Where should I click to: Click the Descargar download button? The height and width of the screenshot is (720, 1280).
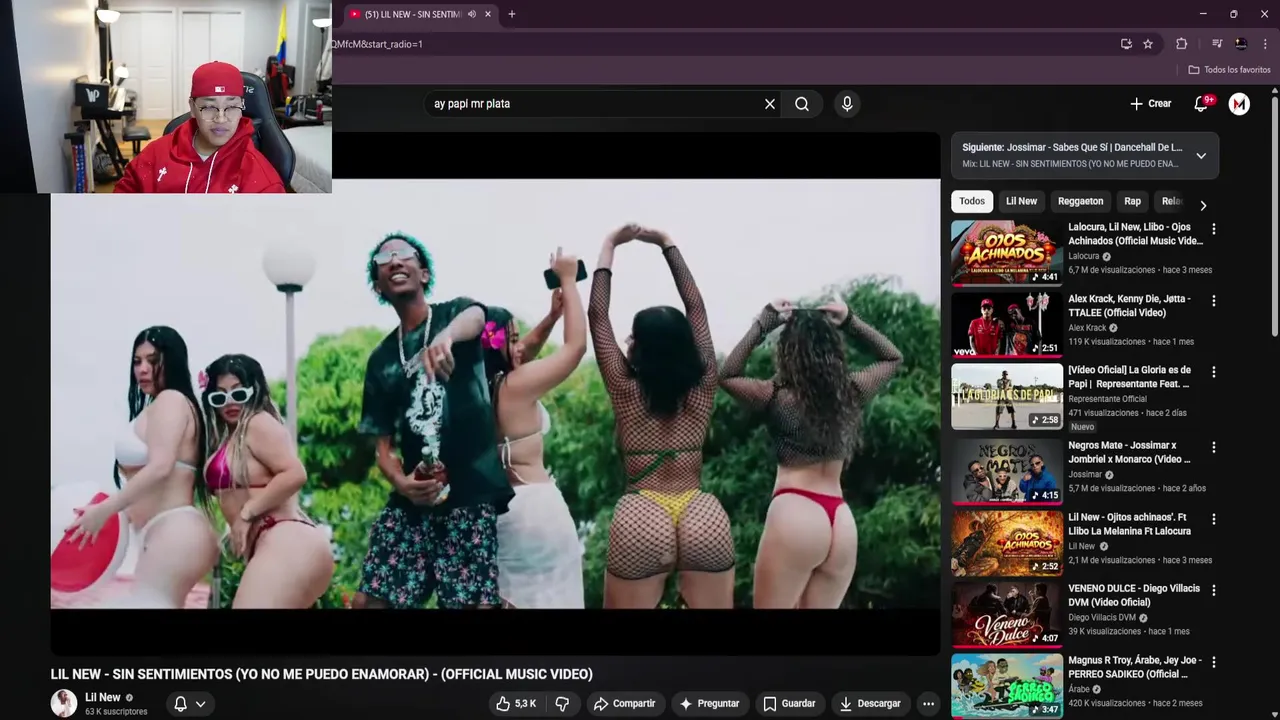pyautogui.click(x=870, y=704)
